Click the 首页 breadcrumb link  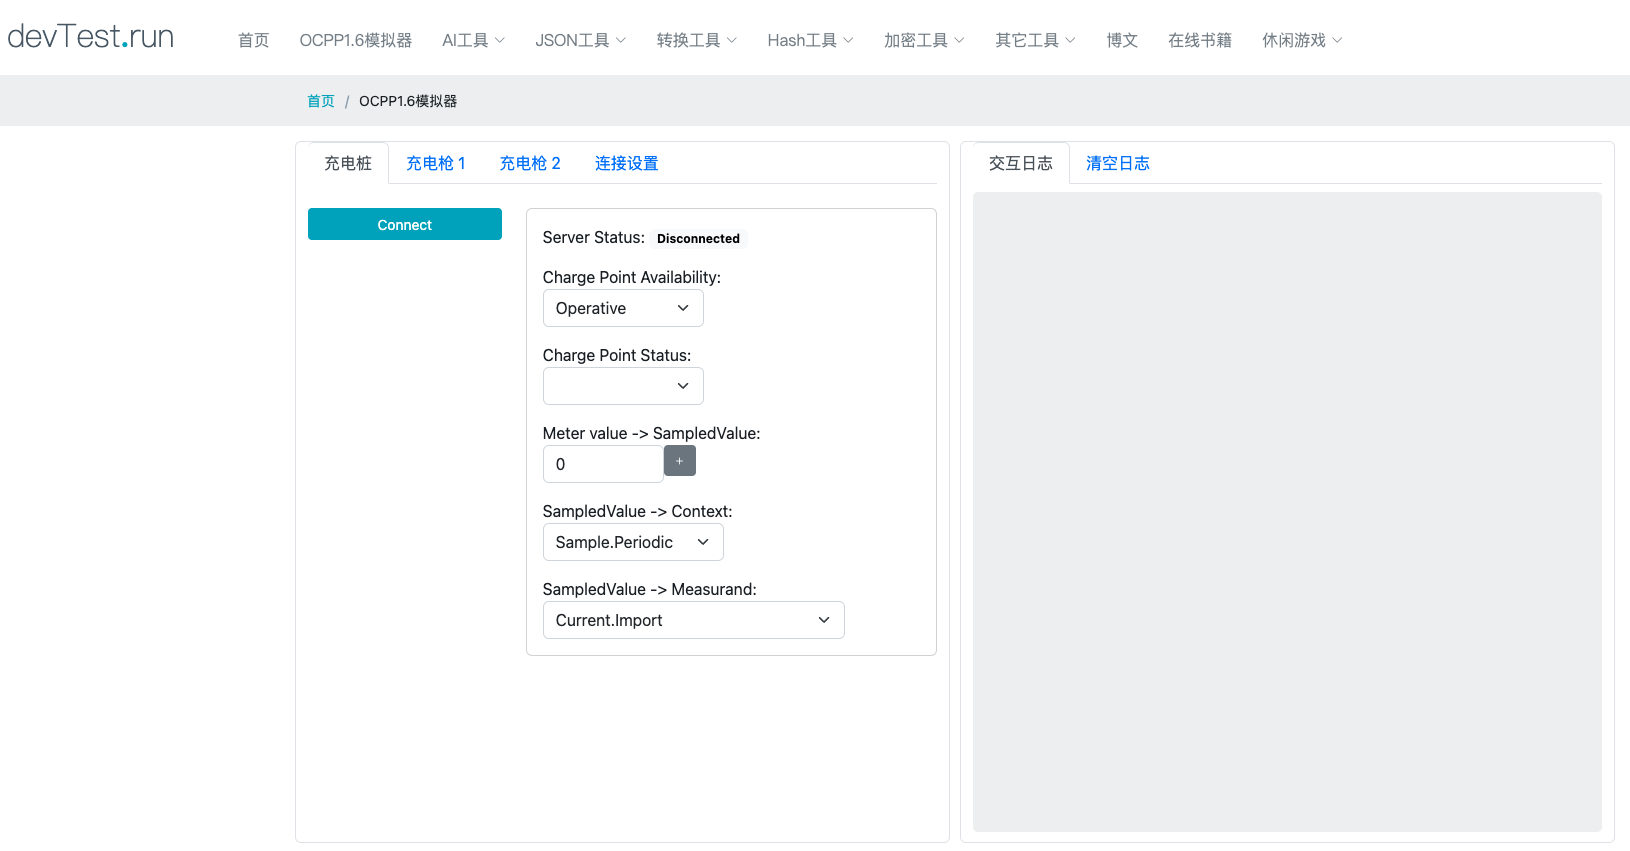[320, 101]
